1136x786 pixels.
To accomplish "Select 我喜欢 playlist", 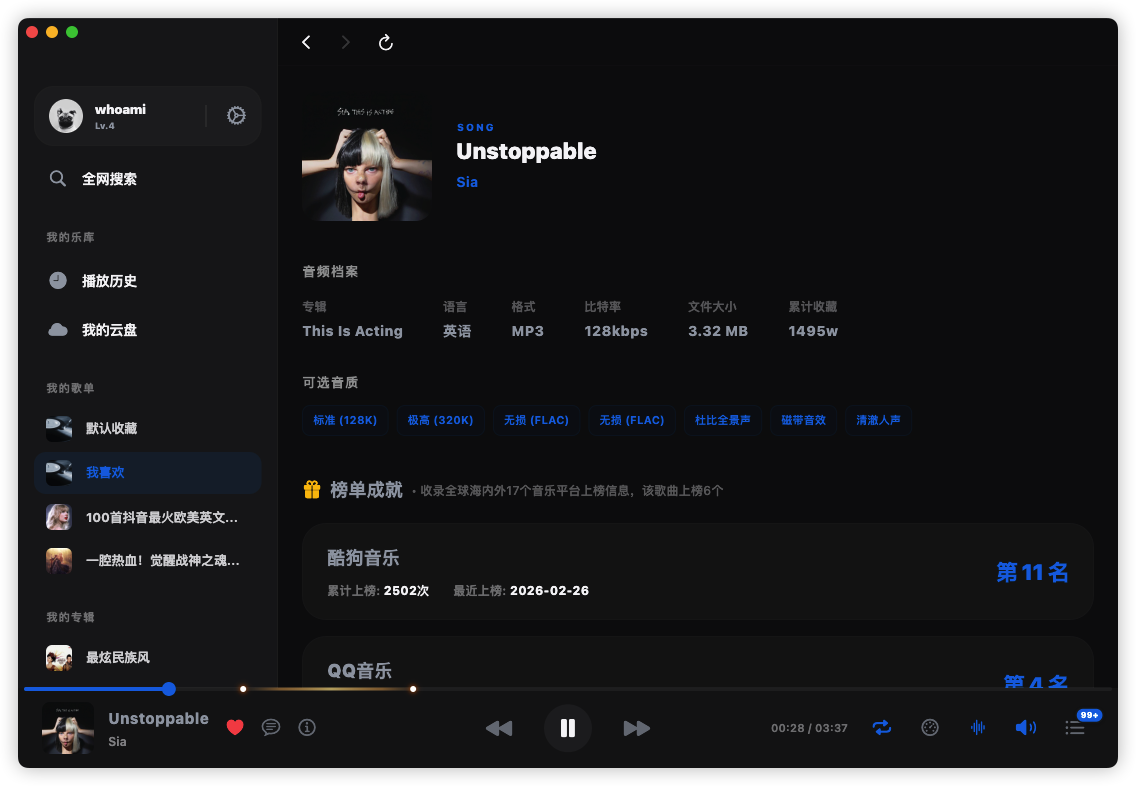I will [148, 472].
